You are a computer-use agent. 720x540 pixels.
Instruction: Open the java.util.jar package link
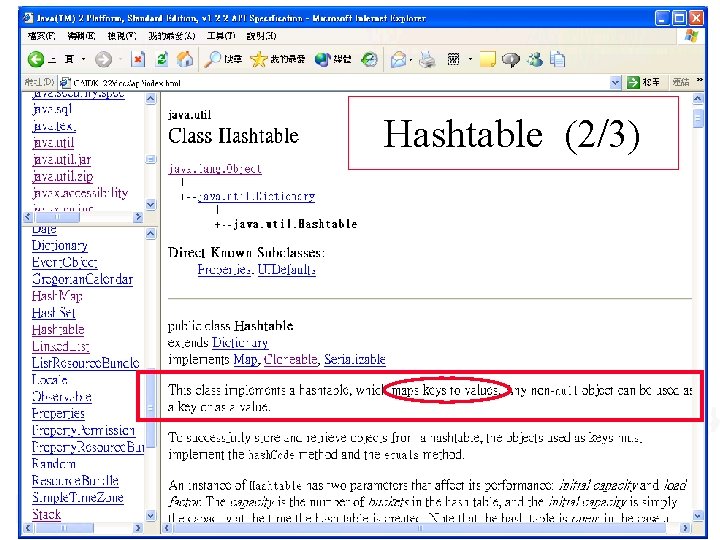62,159
